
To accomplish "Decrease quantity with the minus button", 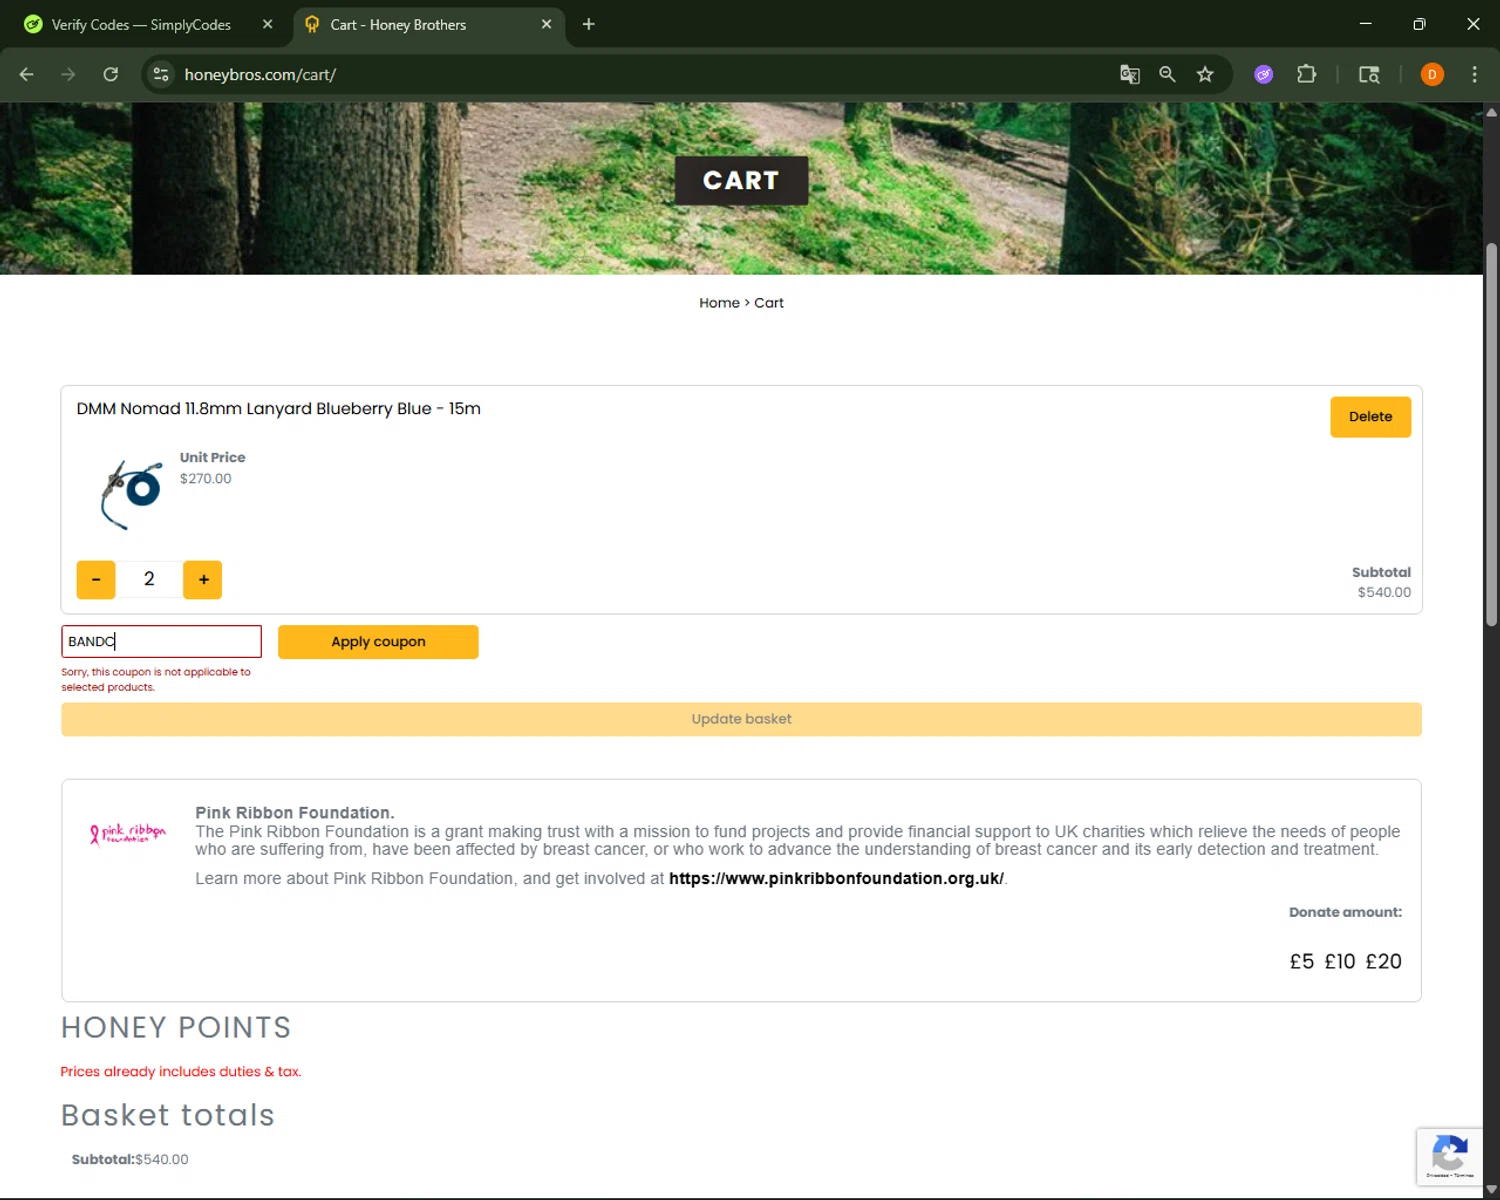I will 96,579.
